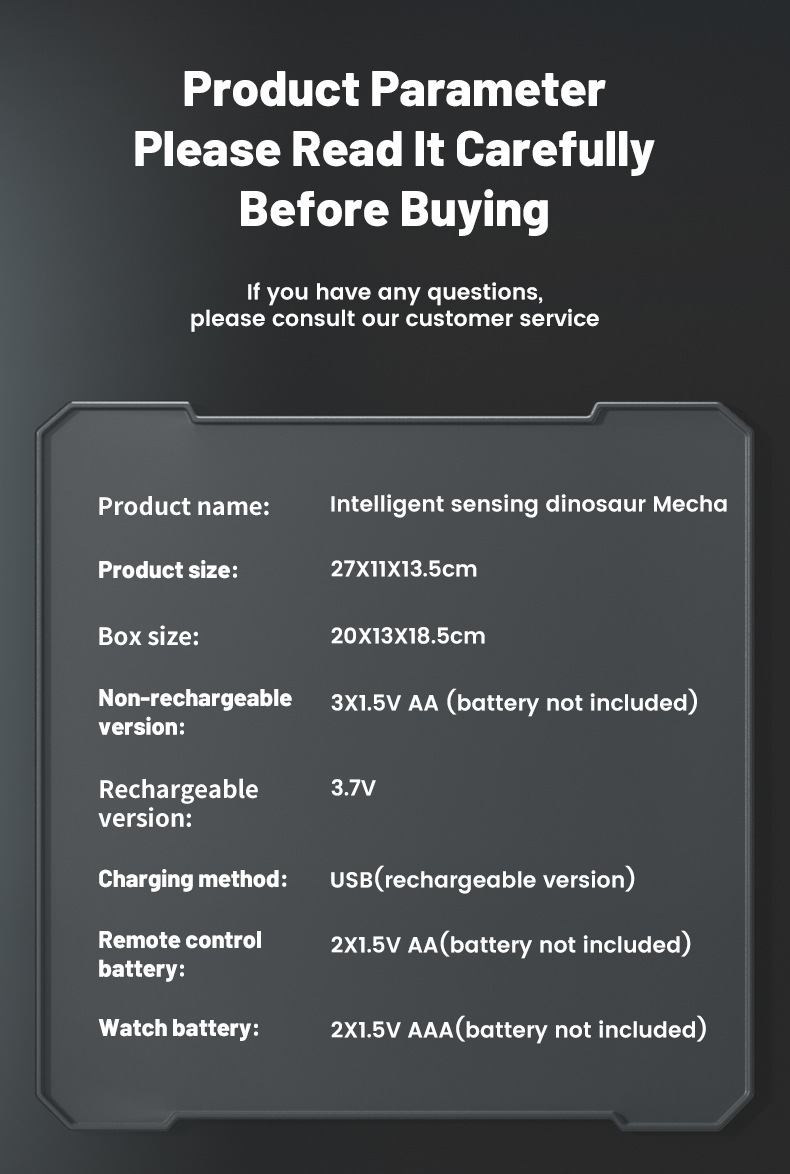Click the 27X11X13.5cm product size value
This screenshot has height=1174, width=790.
tap(403, 570)
